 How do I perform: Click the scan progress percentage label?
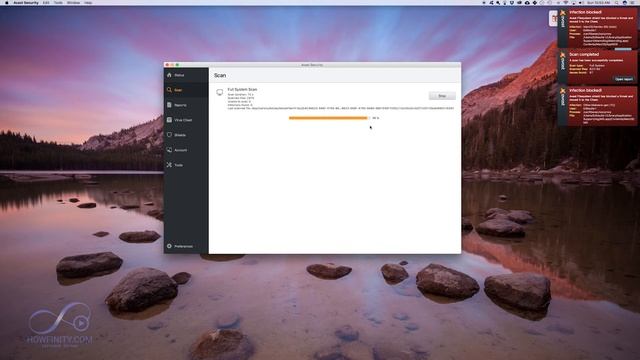click(376, 118)
